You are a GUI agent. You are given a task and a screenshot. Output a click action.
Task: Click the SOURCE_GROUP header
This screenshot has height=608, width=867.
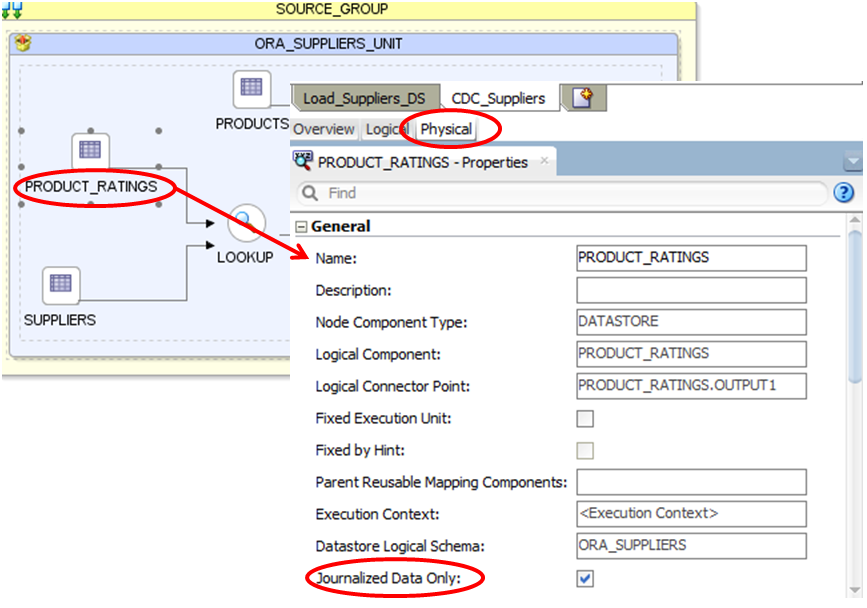pyautogui.click(x=348, y=9)
